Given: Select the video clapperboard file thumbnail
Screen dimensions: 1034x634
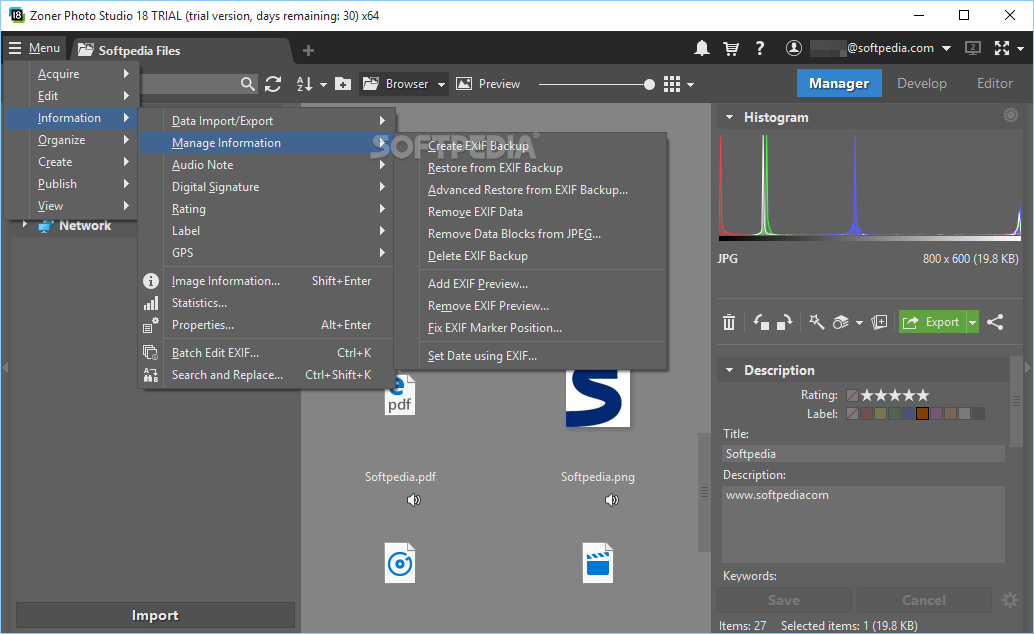Looking at the screenshot, I should (597, 563).
